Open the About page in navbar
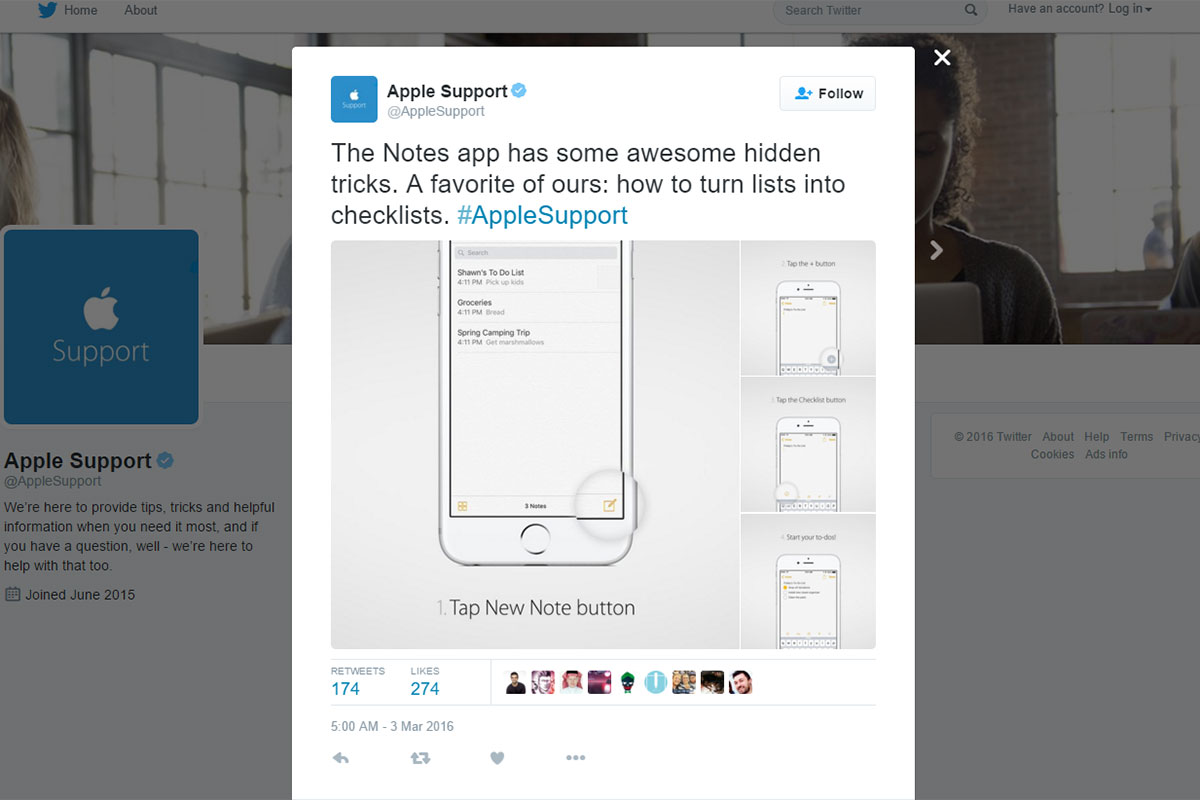 pos(141,10)
